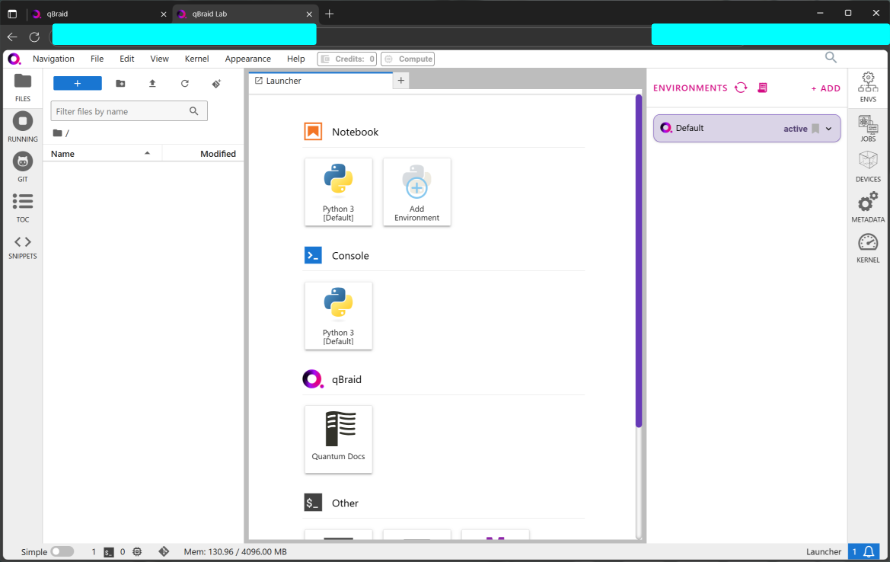Viewport: 890px width, 562px height.
Task: Click the search magnifier in top bar
Action: pos(830,57)
